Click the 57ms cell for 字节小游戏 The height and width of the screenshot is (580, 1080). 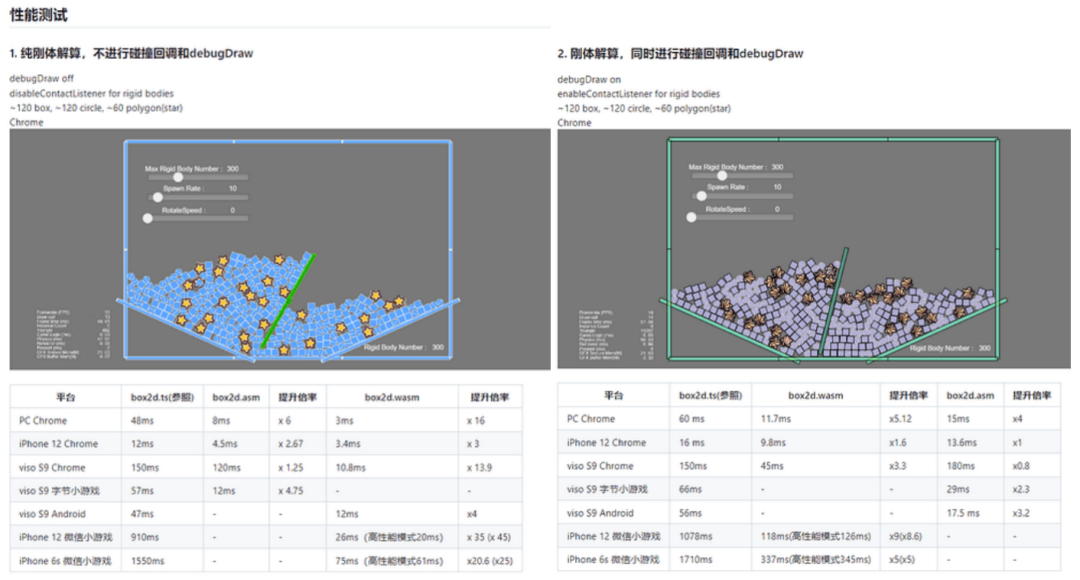click(163, 490)
